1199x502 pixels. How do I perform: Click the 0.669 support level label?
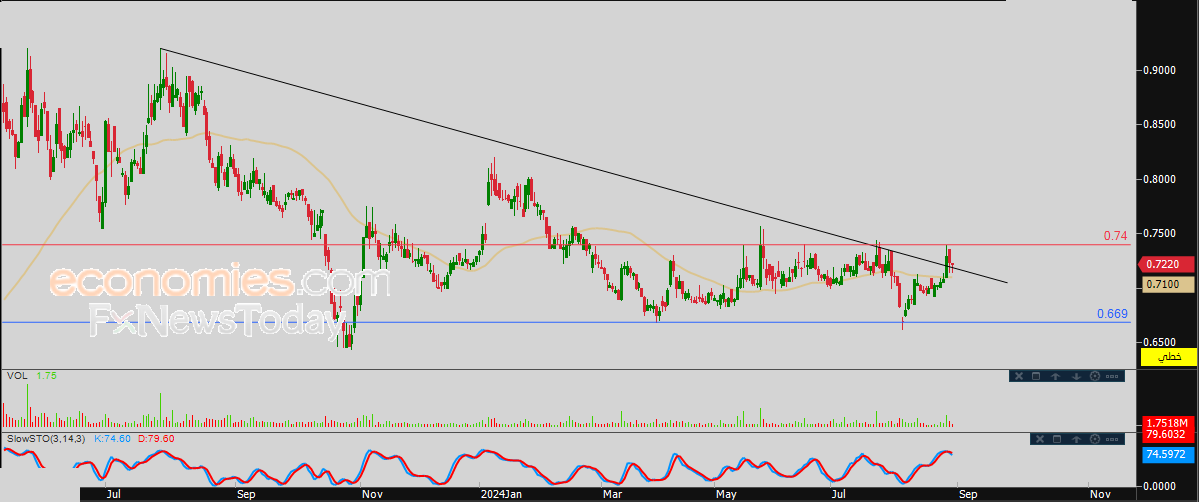1112,314
